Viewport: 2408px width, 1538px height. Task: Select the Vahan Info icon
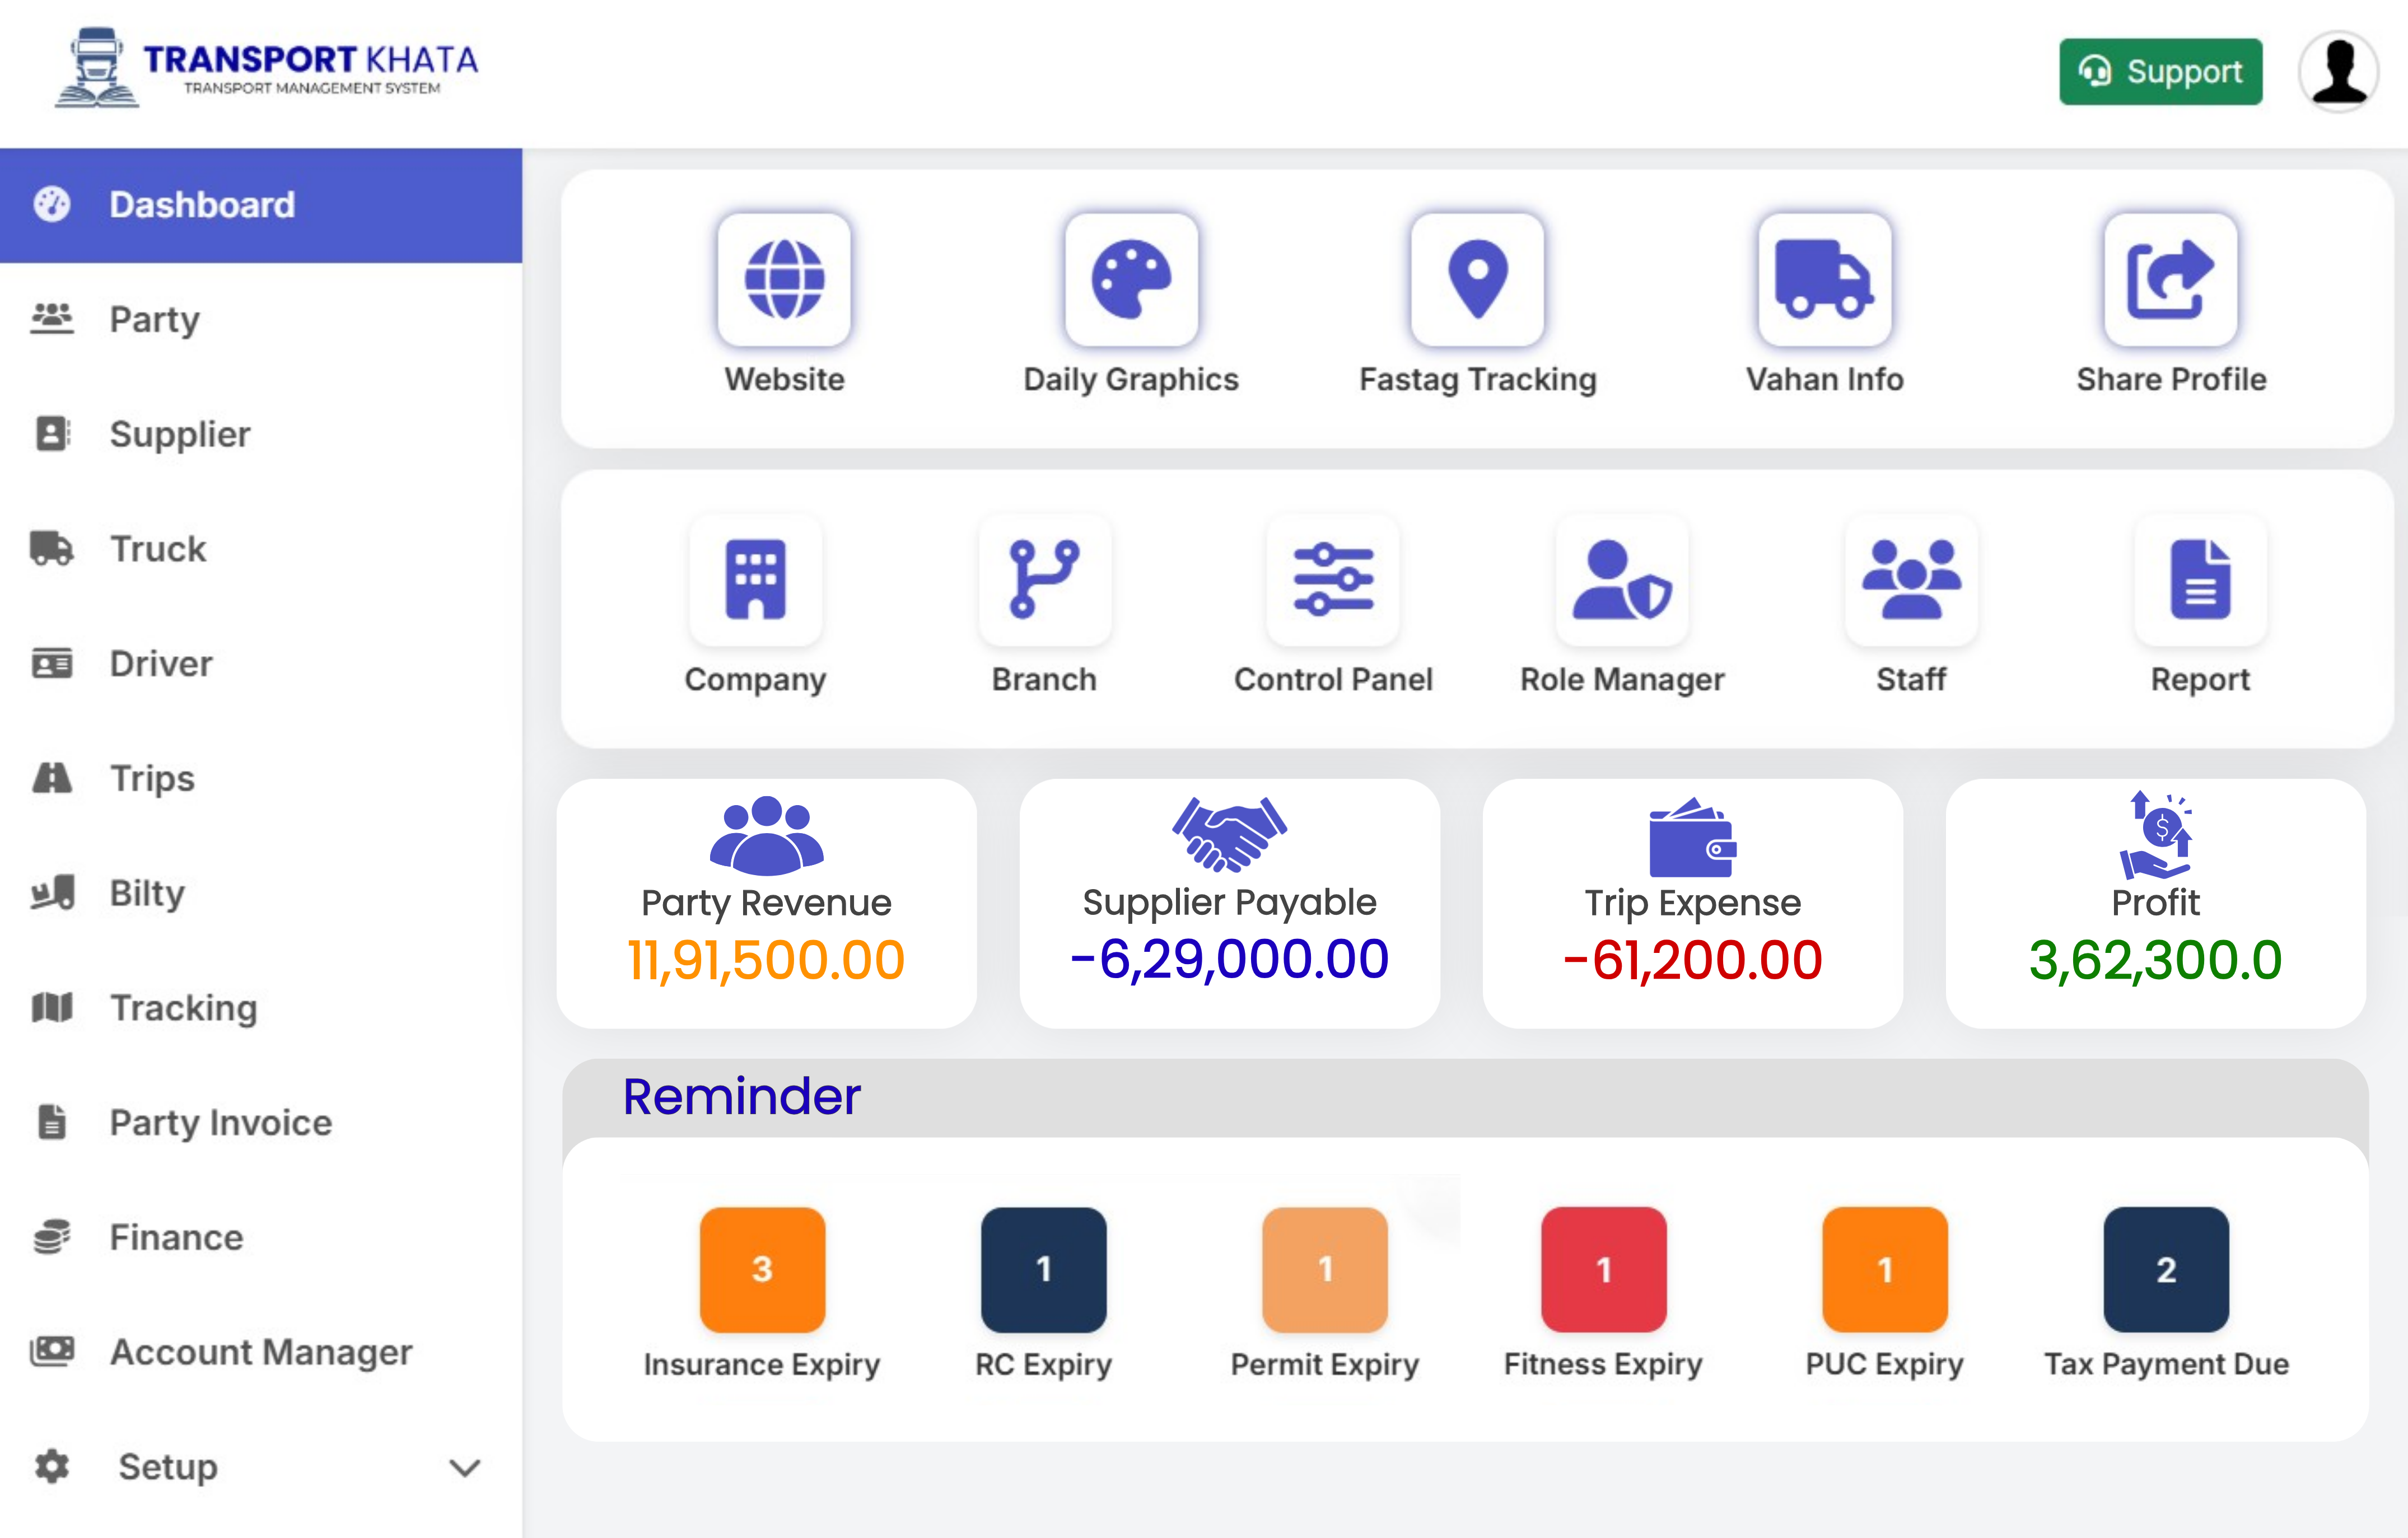coord(1823,281)
